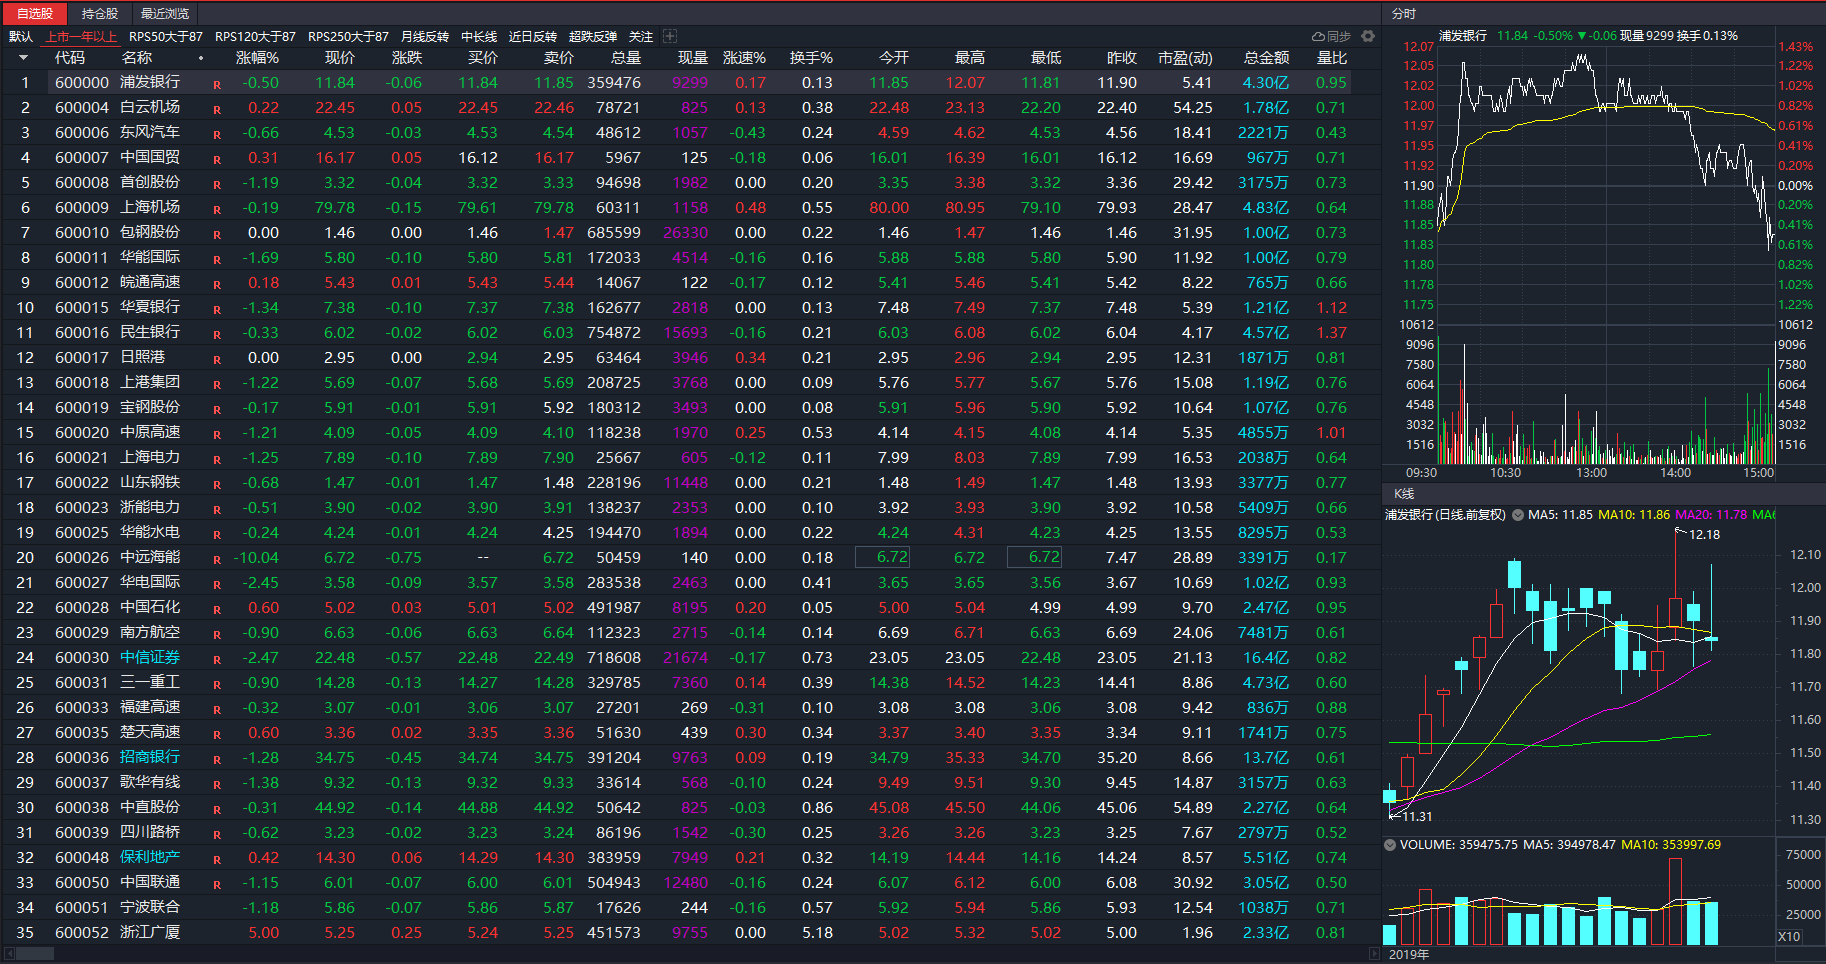
Task: Click the horizontal scrollbar thumb at bottom
Action: point(34,954)
